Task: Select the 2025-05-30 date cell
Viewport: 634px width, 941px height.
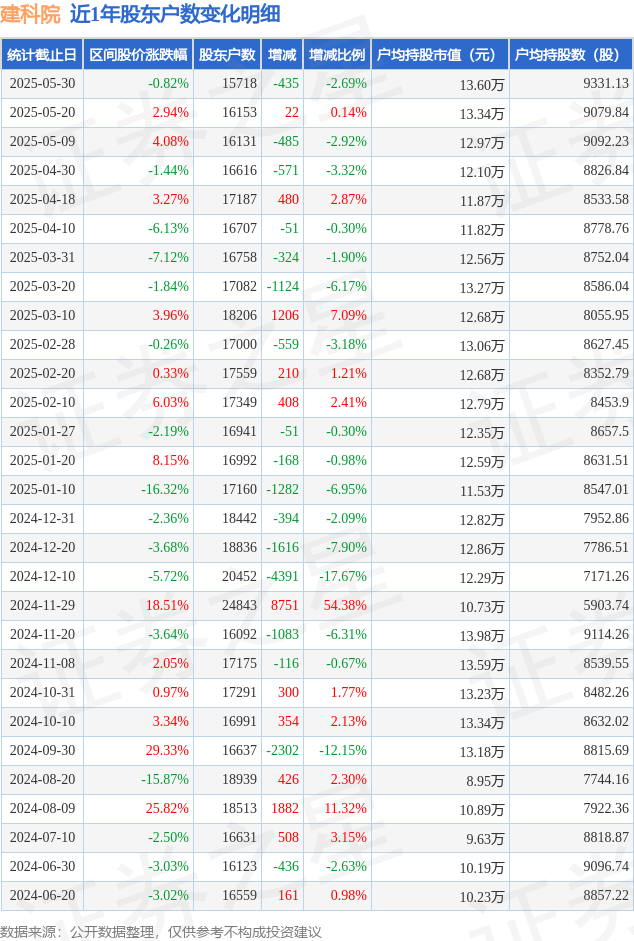Action: (43, 83)
